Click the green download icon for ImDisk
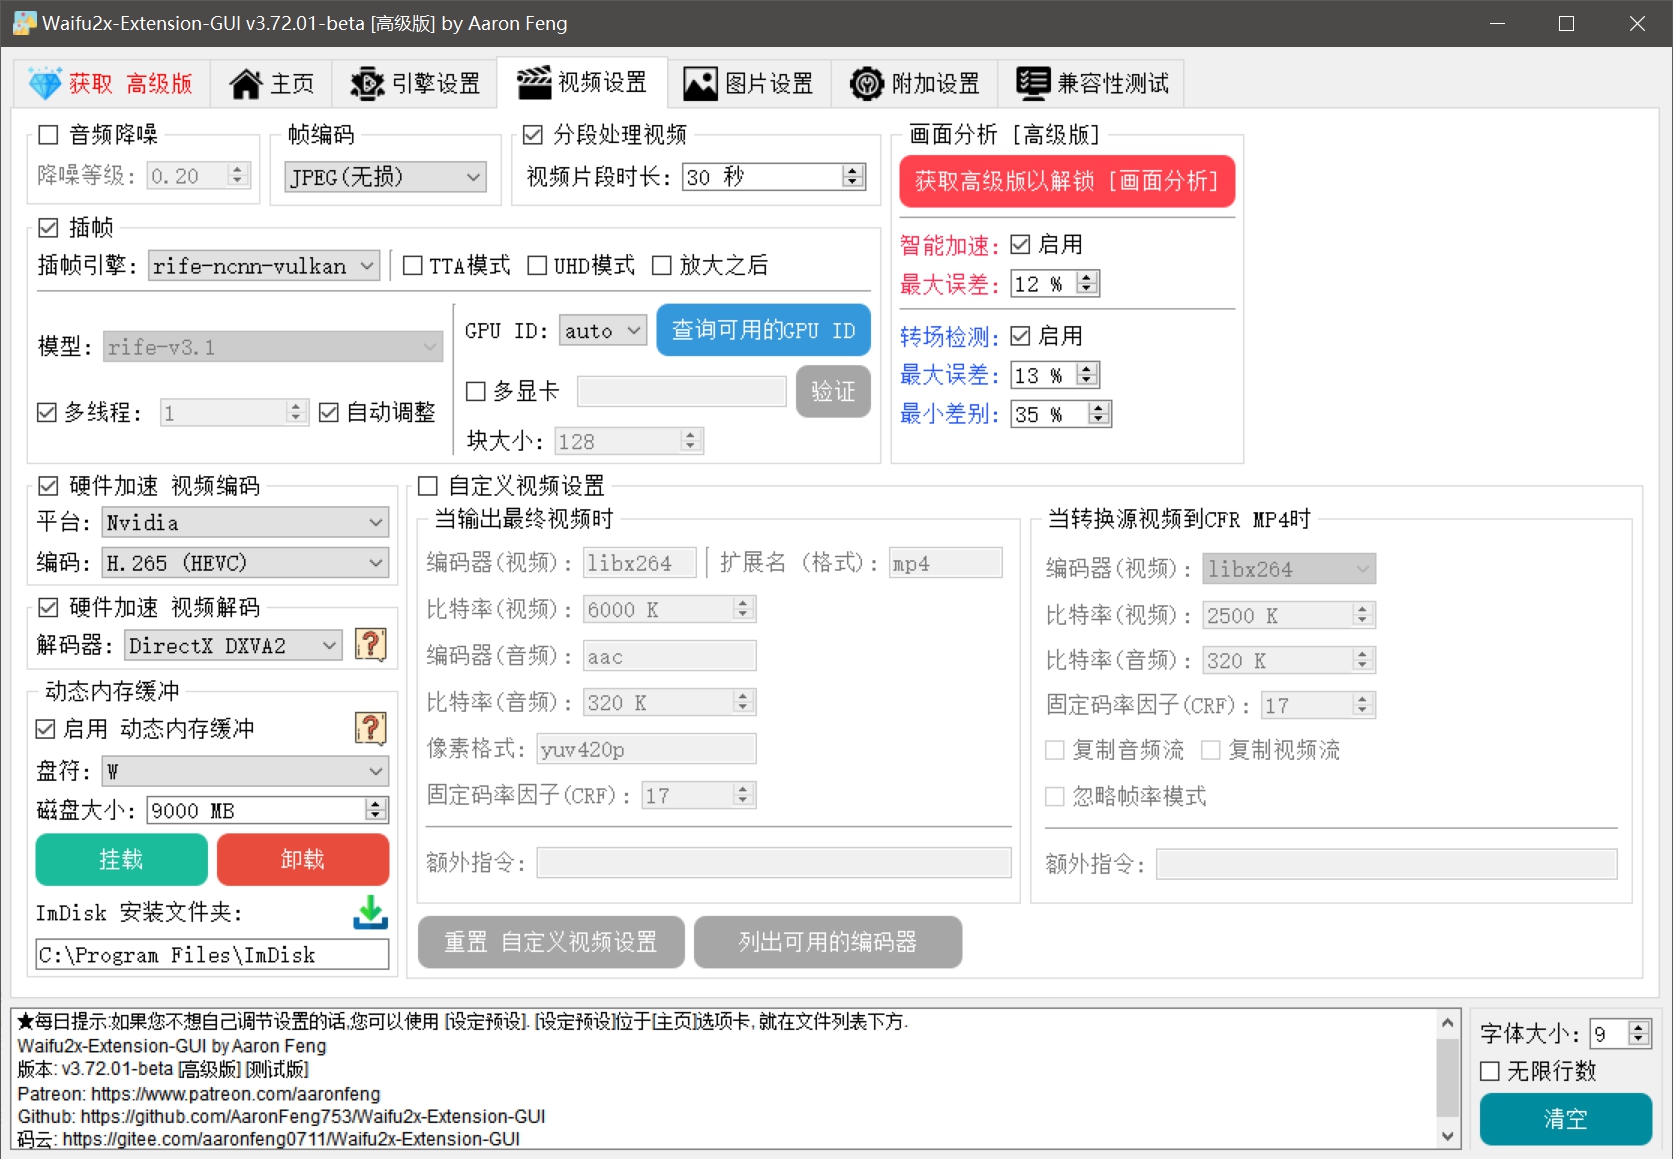Image resolution: width=1673 pixels, height=1159 pixels. [x=371, y=911]
